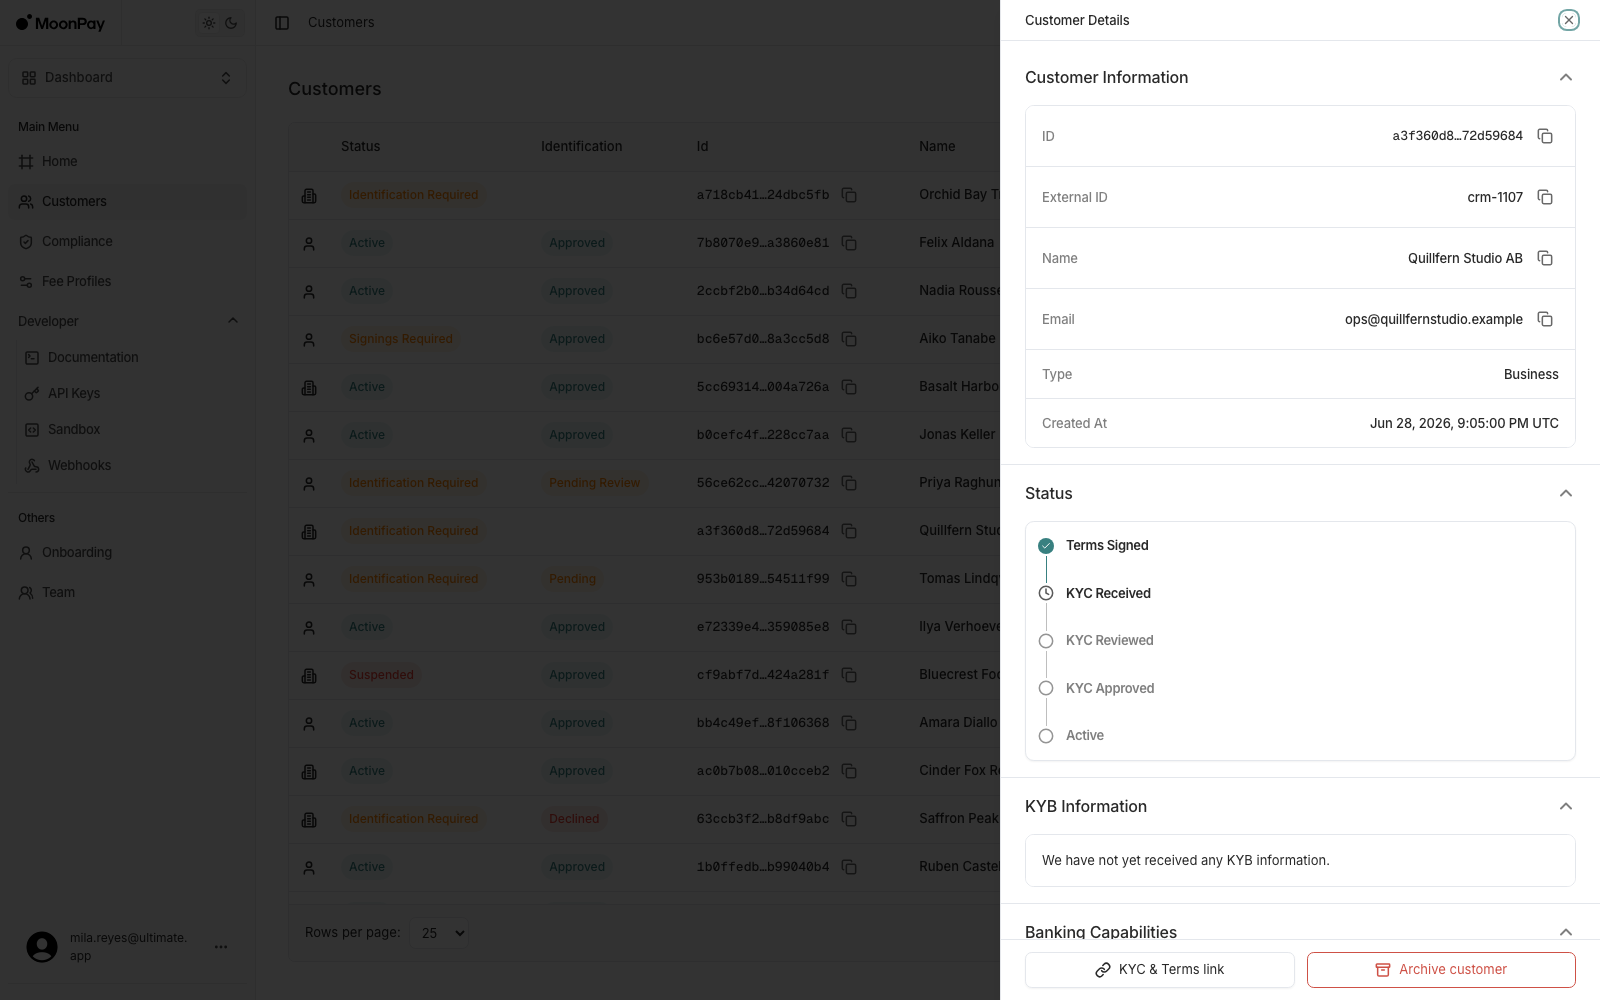Click the Signings Required status badge
Image resolution: width=1600 pixels, height=1000 pixels.
pos(400,339)
